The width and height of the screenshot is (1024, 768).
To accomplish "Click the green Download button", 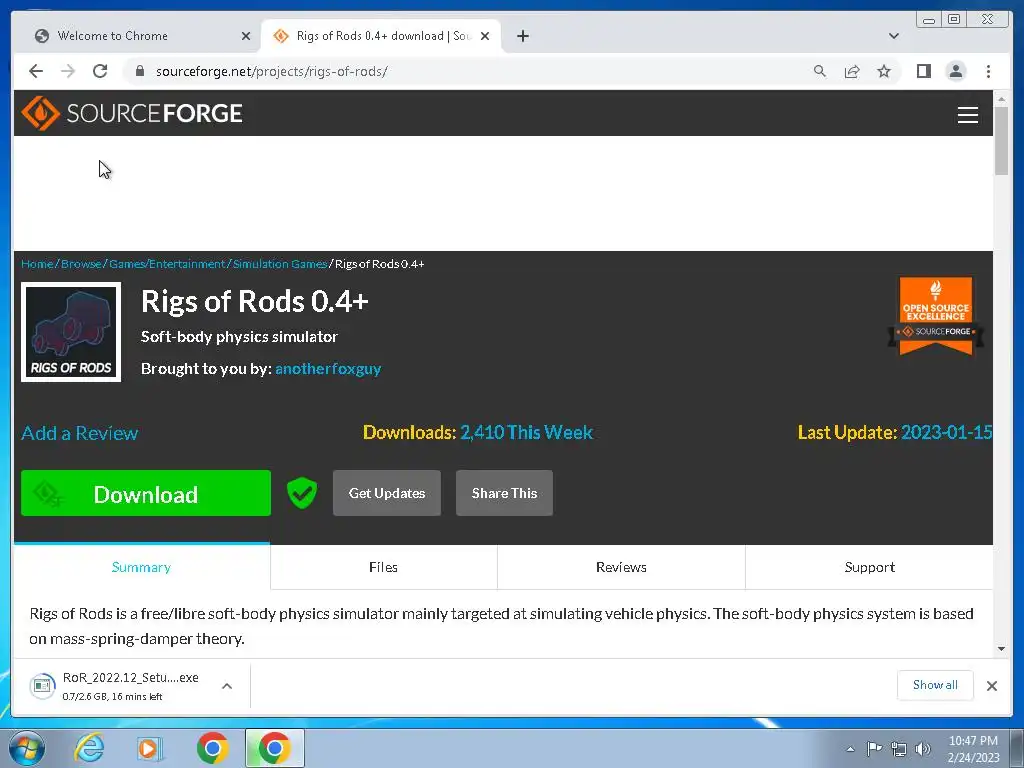I will (x=146, y=493).
